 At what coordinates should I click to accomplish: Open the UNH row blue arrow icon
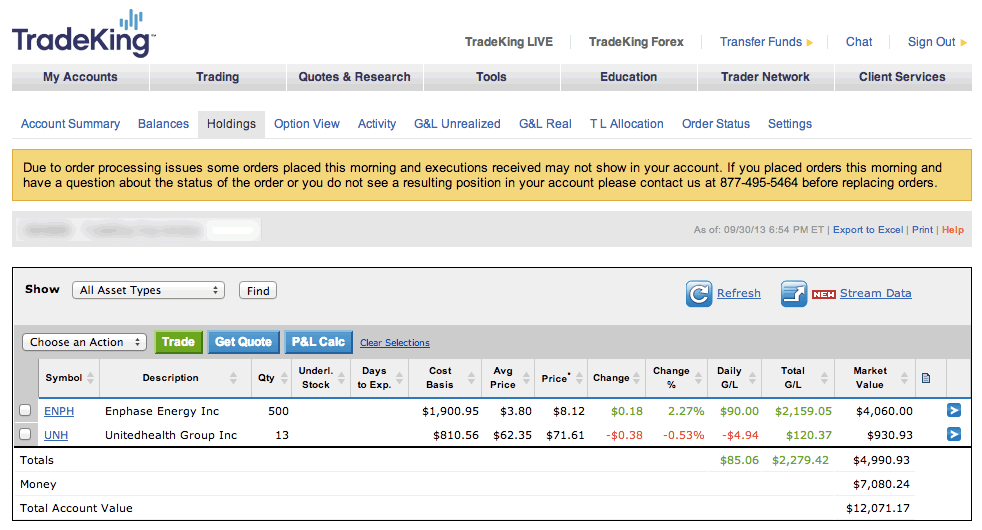[954, 434]
